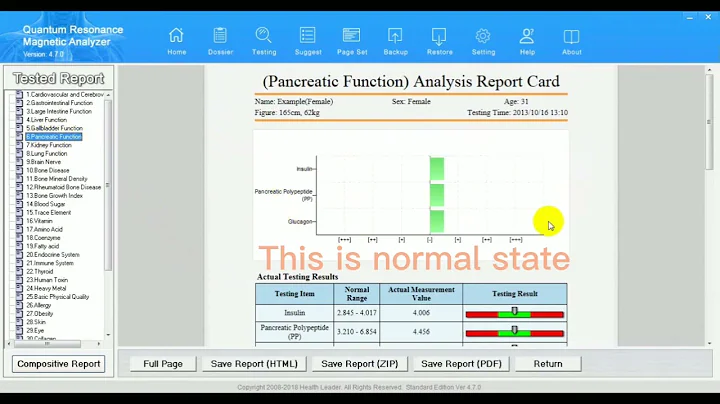Click the Full Page button

[163, 364]
